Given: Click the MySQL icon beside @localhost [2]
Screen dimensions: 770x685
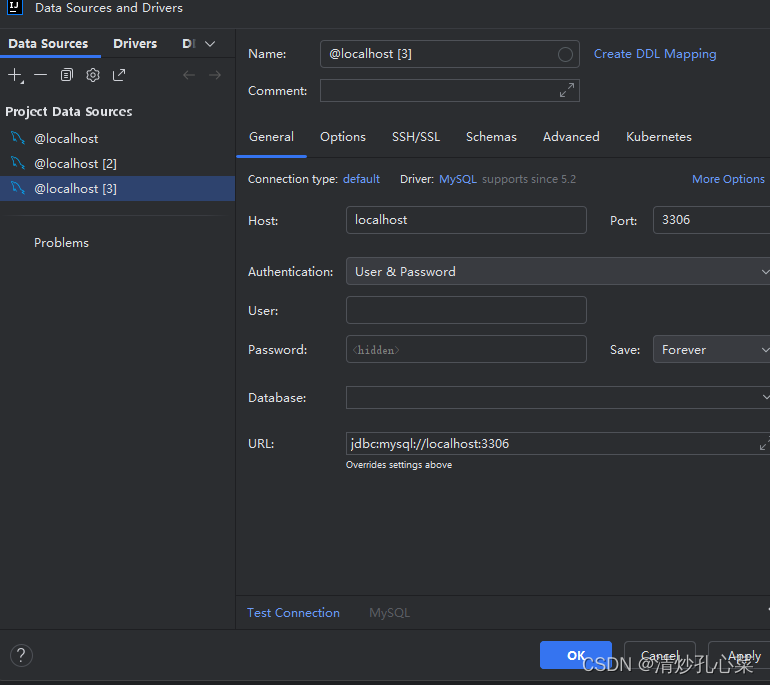Looking at the screenshot, I should (x=18, y=163).
